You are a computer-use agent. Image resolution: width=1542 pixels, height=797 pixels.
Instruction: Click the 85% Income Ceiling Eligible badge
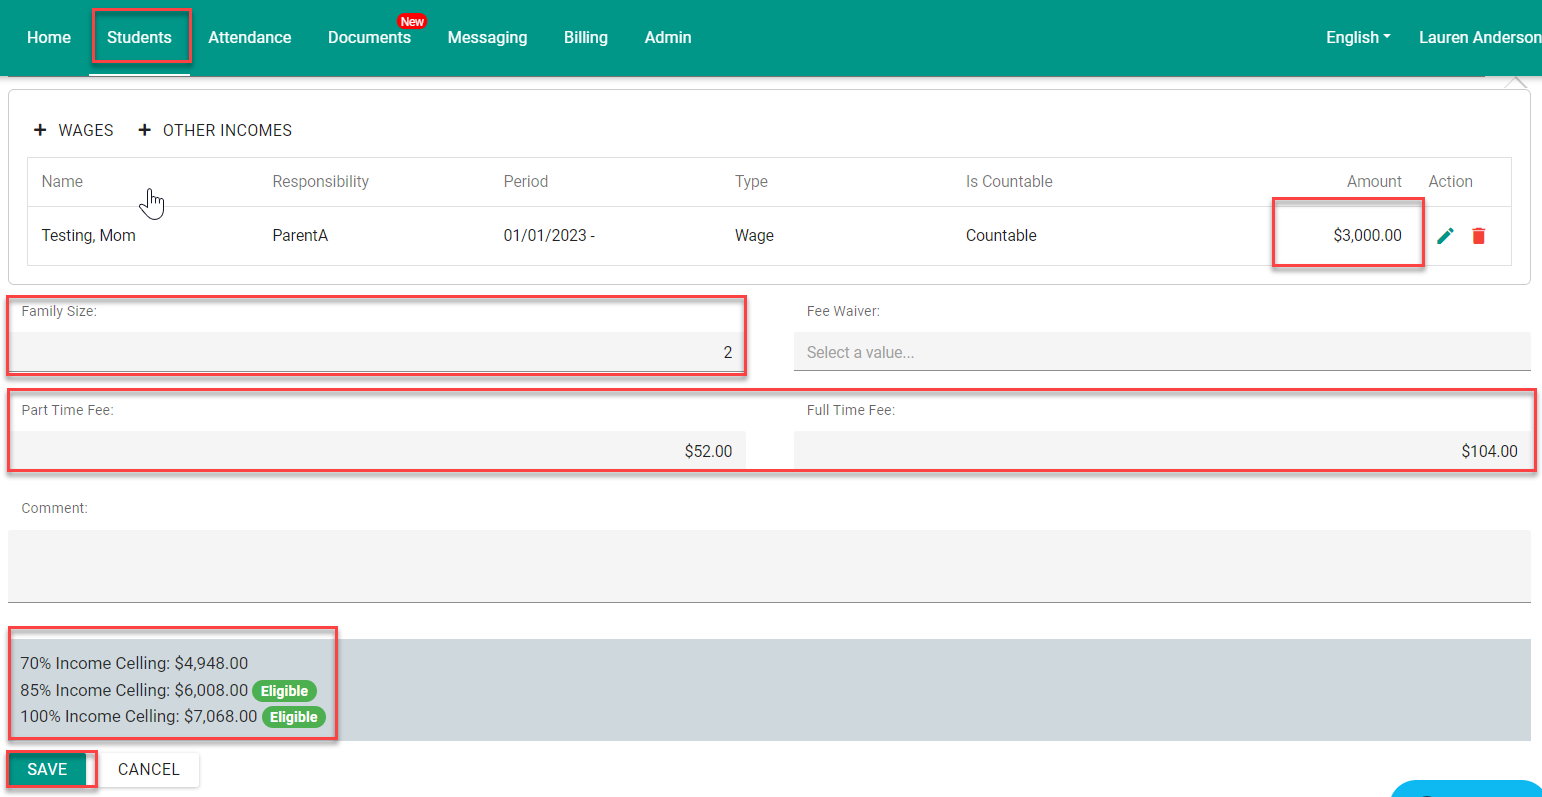click(x=284, y=690)
